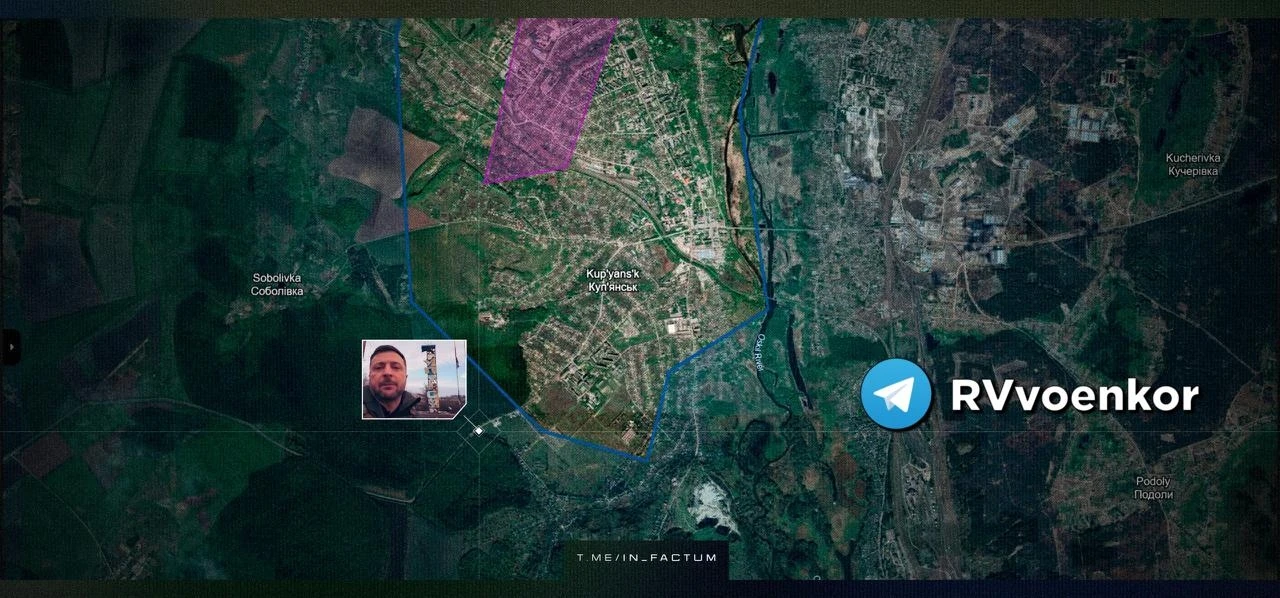The image size is (1280, 598).
Task: Select the Kup'yans'k city label
Action: [611, 273]
